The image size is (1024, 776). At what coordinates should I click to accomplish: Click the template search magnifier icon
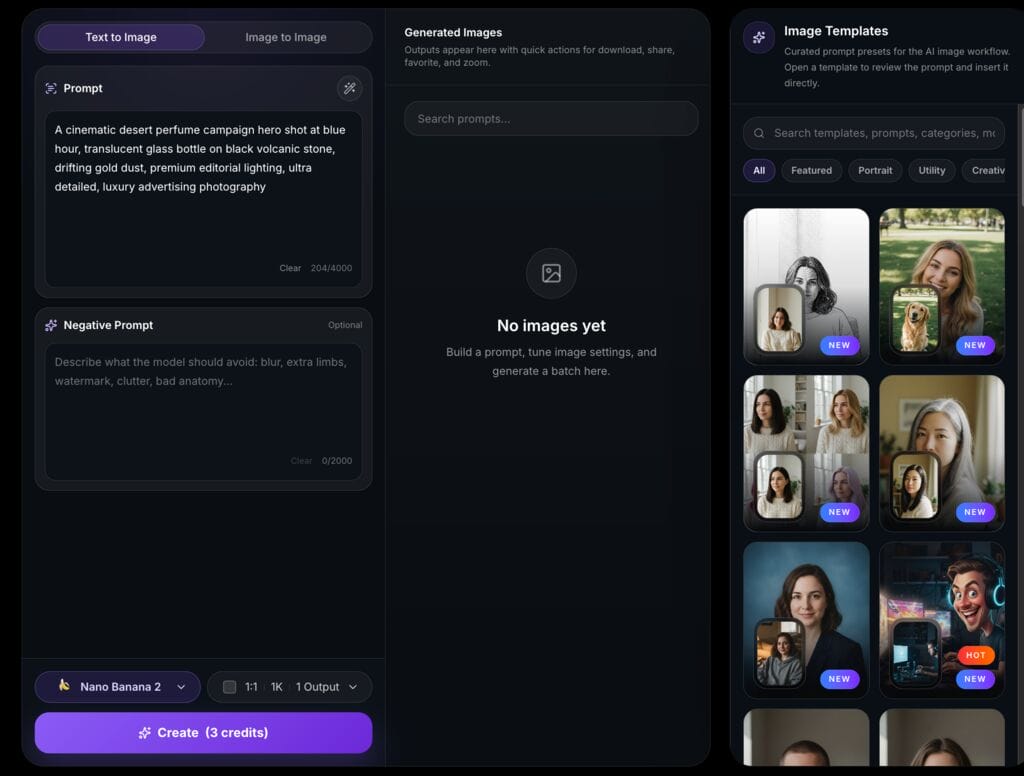point(760,133)
